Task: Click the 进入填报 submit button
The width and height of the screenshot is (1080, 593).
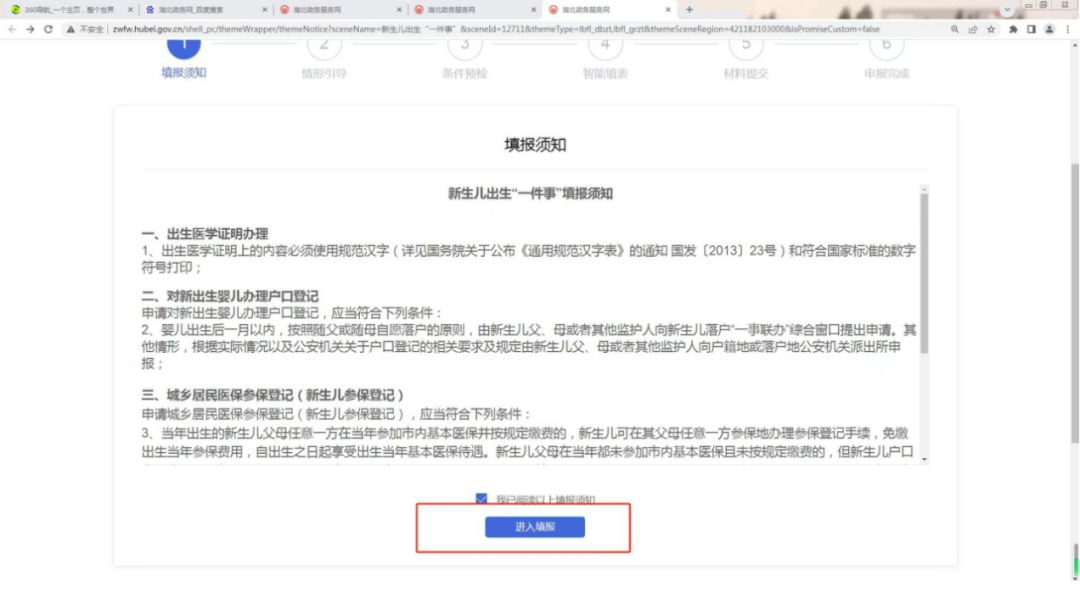Action: coord(535,527)
